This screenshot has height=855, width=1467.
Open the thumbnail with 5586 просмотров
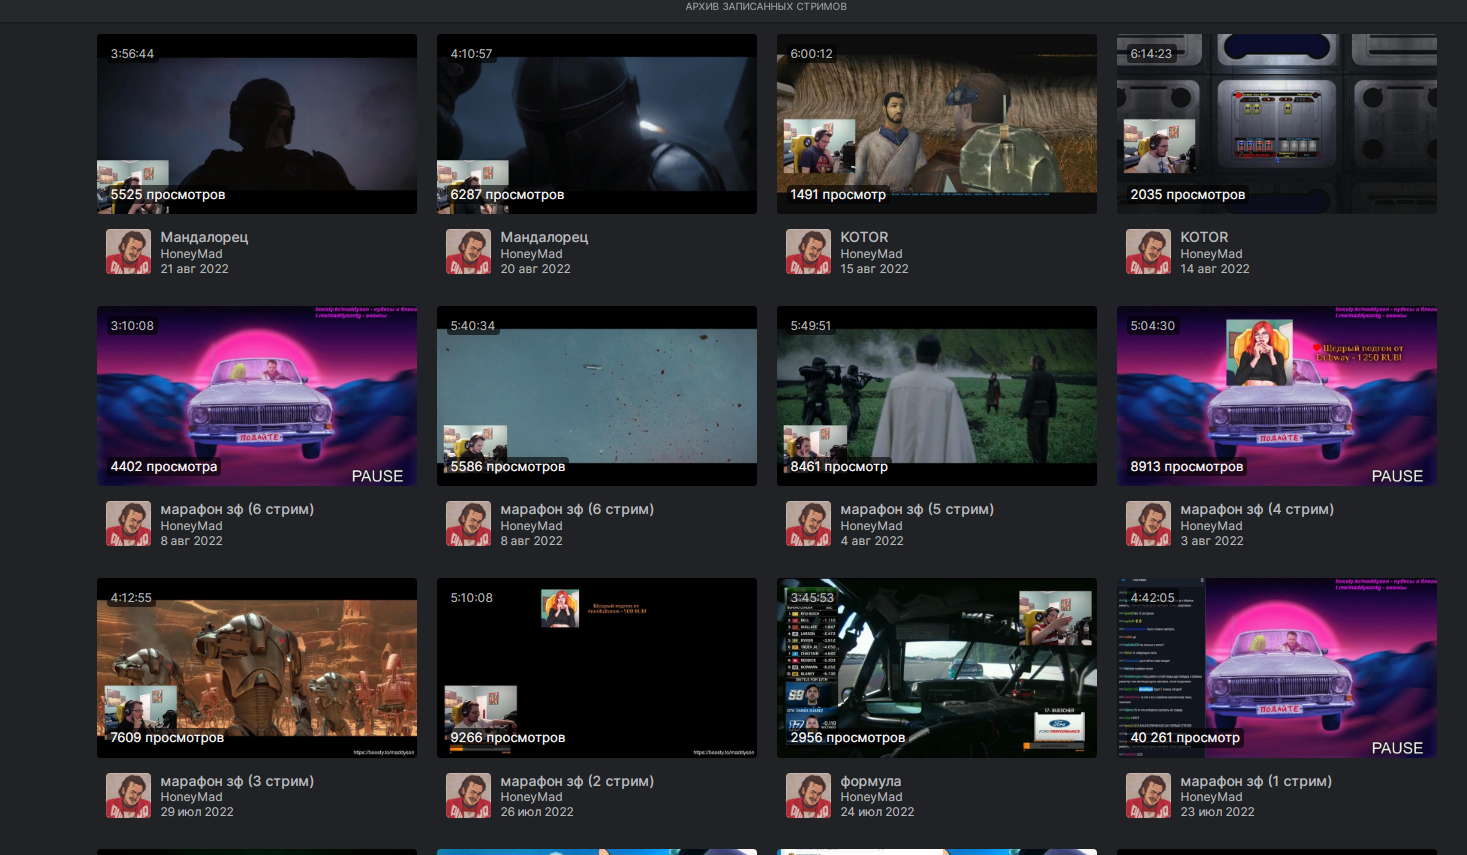[597, 396]
